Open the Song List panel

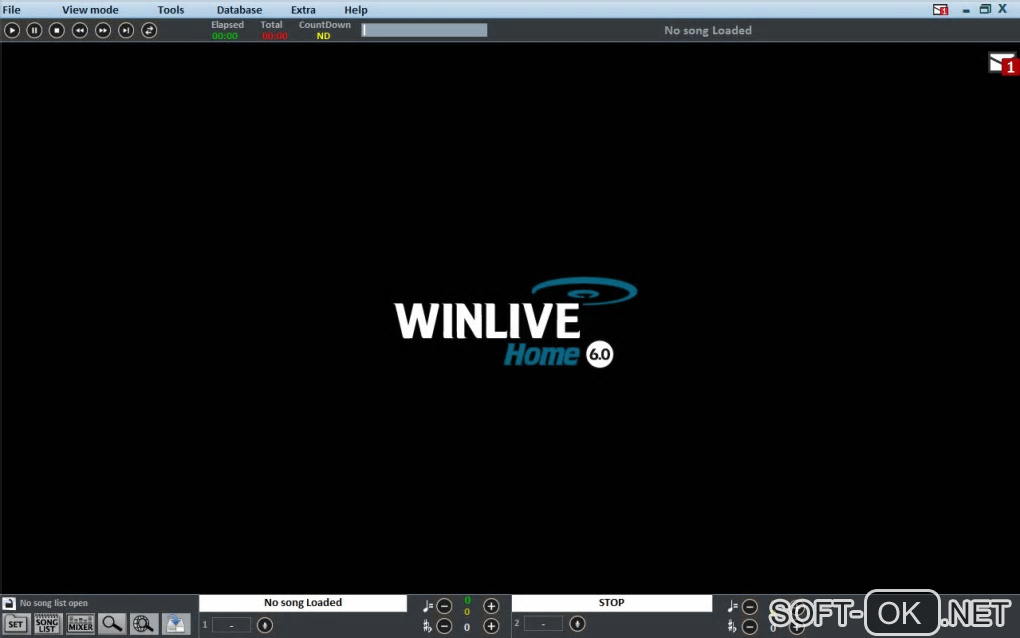(47, 624)
